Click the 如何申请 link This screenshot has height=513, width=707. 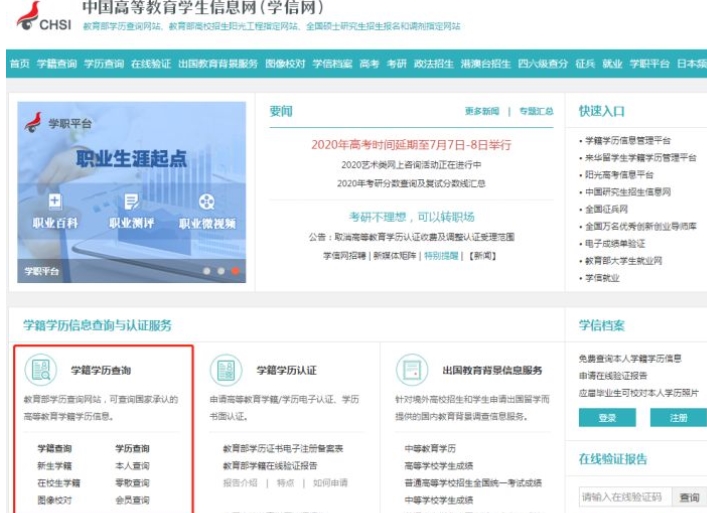point(330,483)
